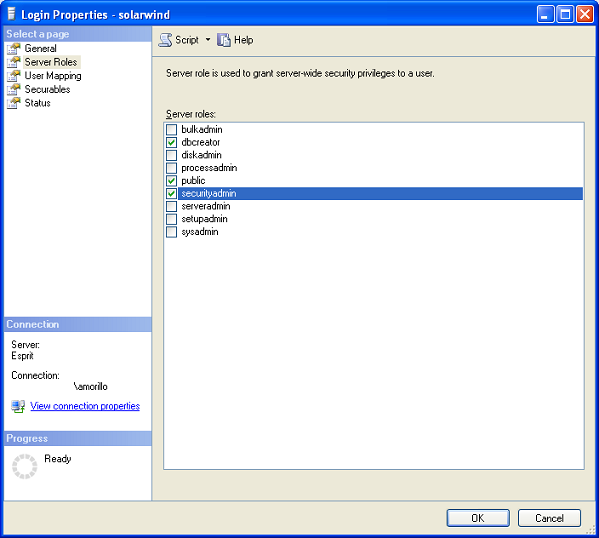Click the Ready progress status
599x538 pixels.
(x=58, y=459)
